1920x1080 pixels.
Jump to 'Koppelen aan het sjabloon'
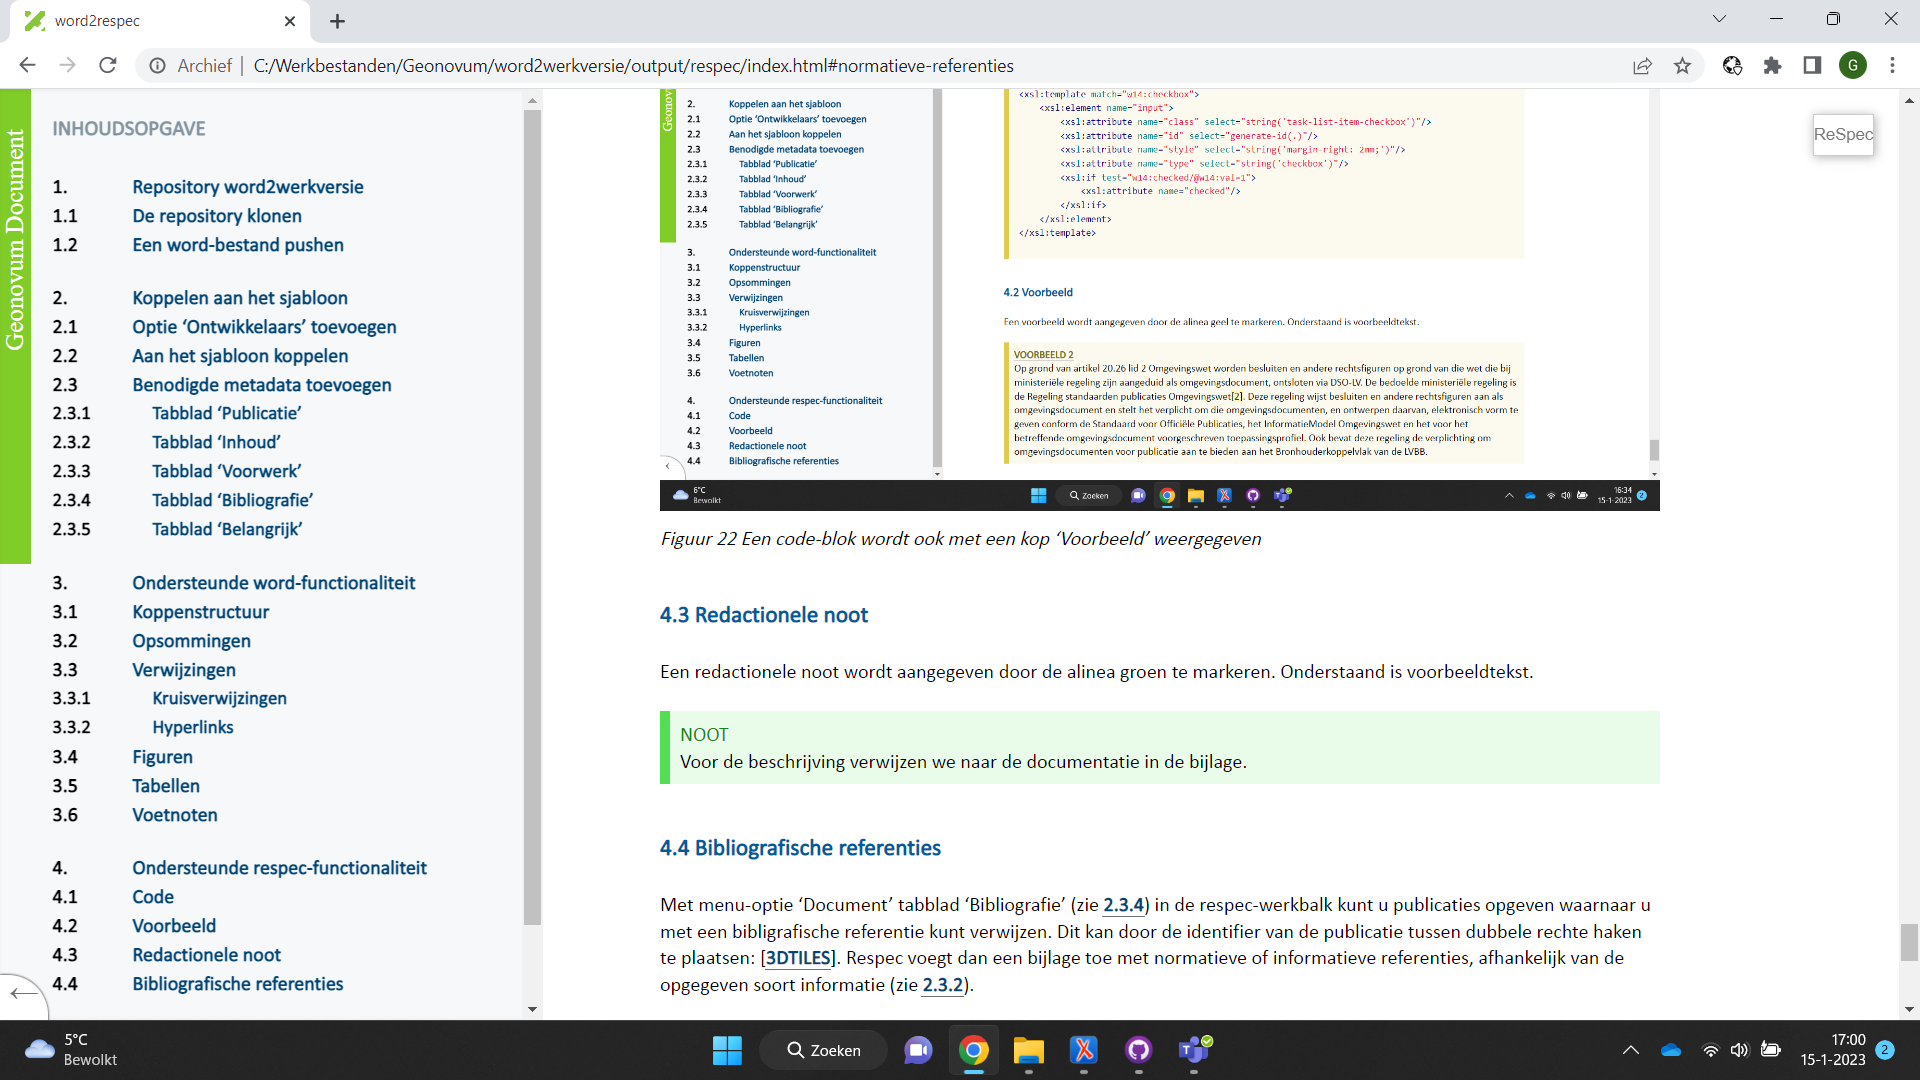coord(240,298)
